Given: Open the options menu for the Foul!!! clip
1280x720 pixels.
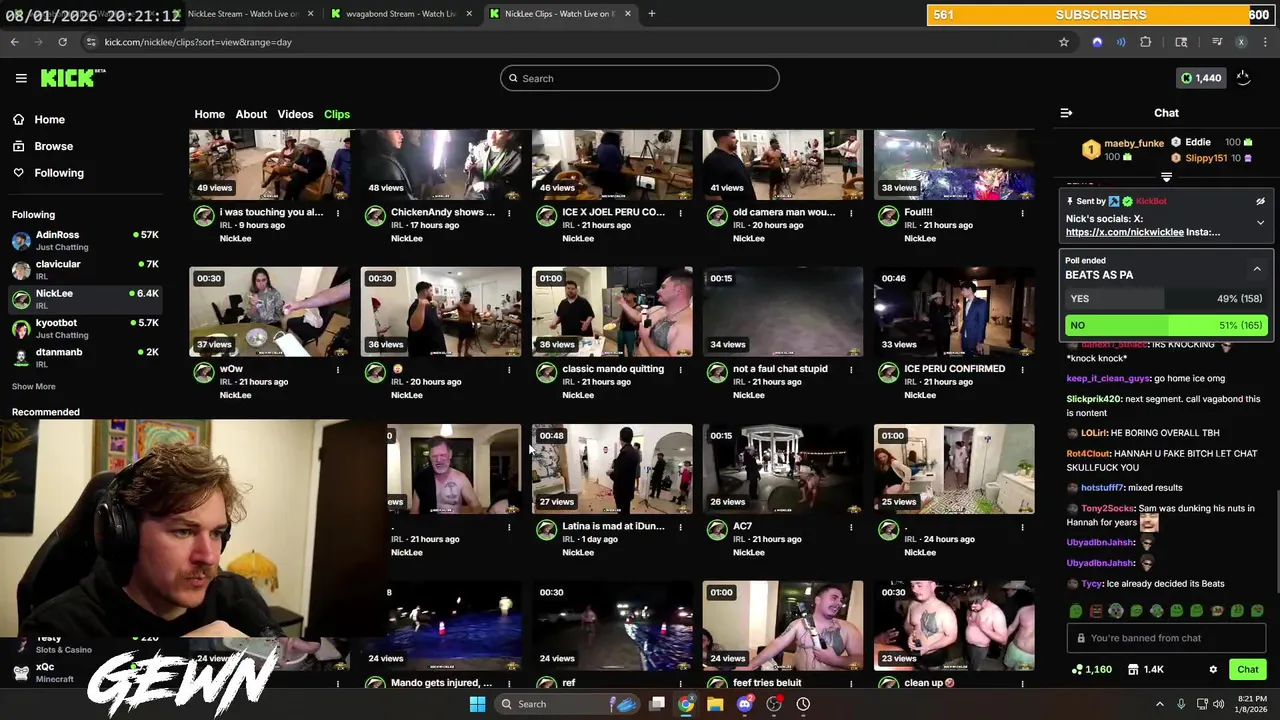Looking at the screenshot, I should point(1022,213).
